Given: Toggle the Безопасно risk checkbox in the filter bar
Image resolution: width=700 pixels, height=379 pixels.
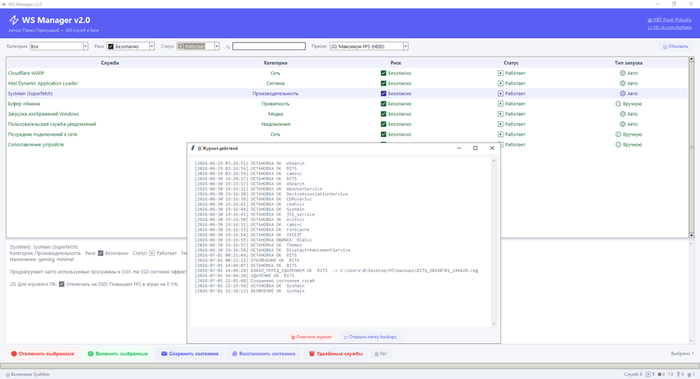Looking at the screenshot, I should 111,46.
